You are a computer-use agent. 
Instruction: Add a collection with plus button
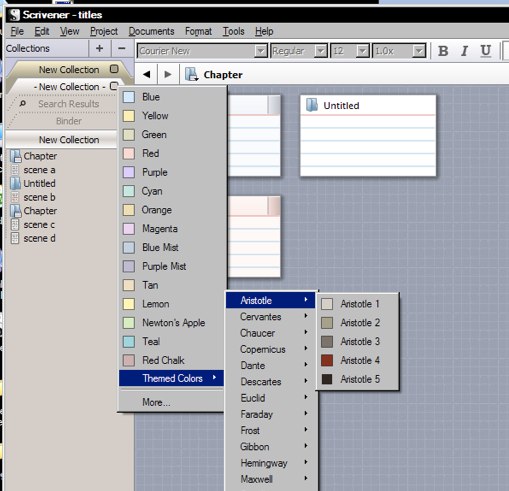(x=99, y=48)
